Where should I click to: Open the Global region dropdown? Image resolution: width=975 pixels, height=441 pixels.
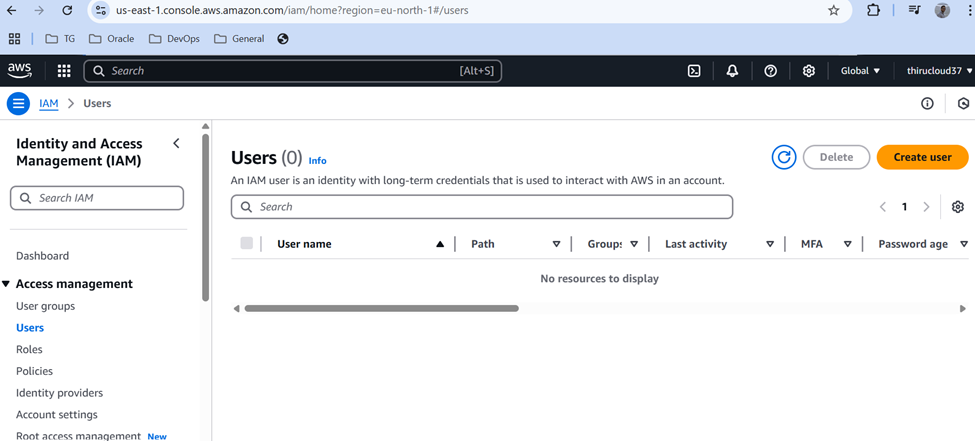[x=861, y=71]
